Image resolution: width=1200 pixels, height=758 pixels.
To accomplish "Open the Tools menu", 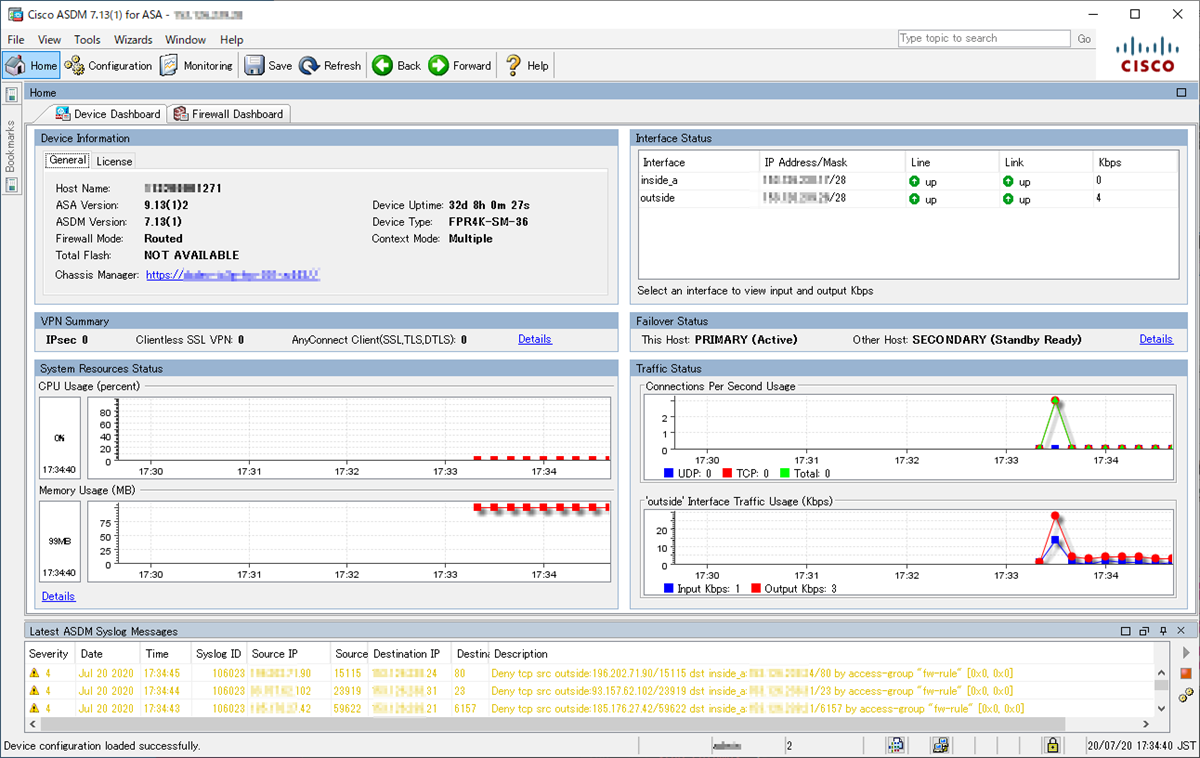I will [87, 40].
